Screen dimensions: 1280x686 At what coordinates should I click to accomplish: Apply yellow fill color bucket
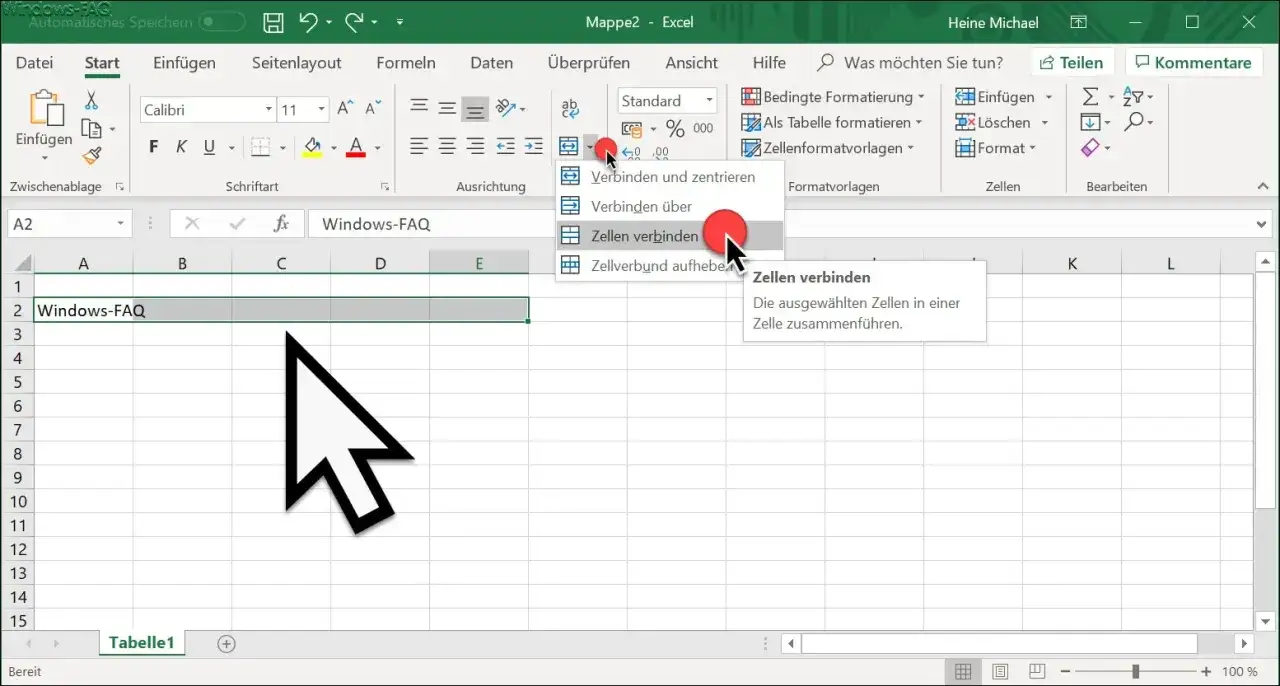click(312, 148)
